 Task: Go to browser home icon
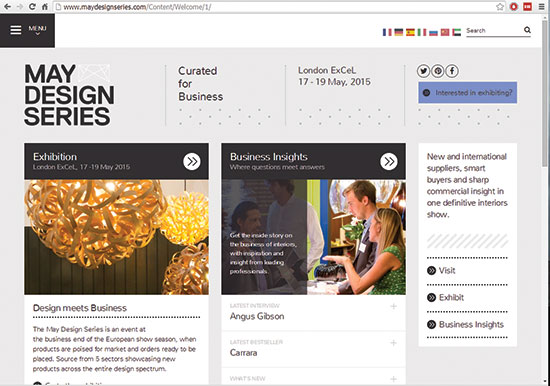tap(45, 6)
